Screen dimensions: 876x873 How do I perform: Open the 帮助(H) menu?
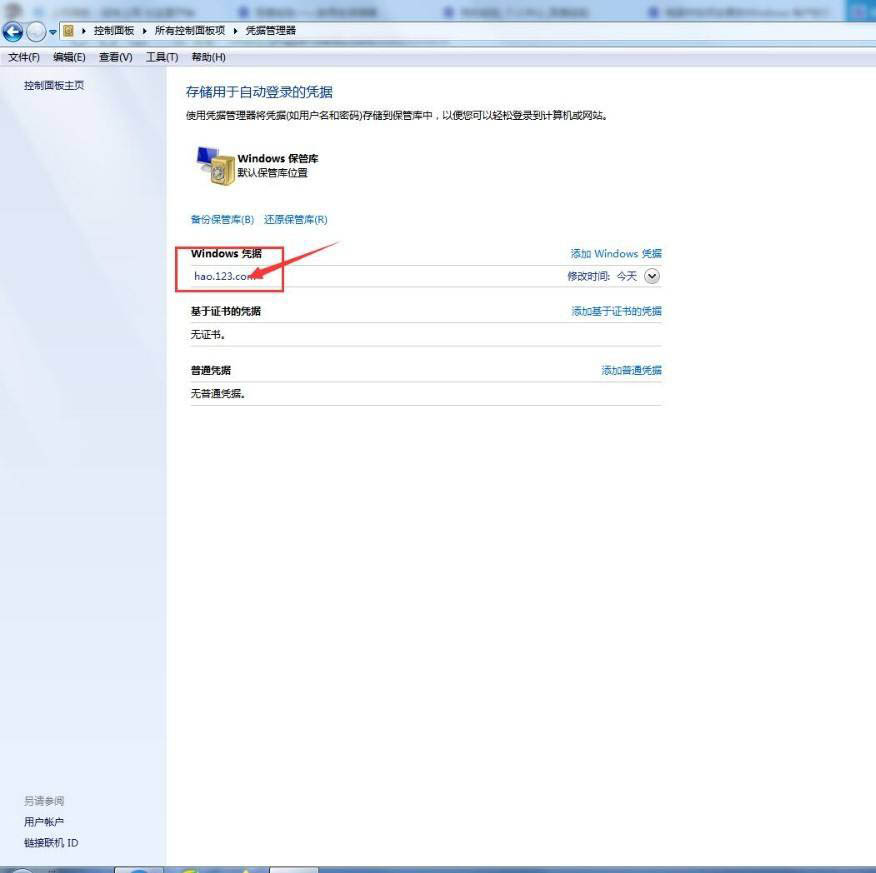click(208, 57)
